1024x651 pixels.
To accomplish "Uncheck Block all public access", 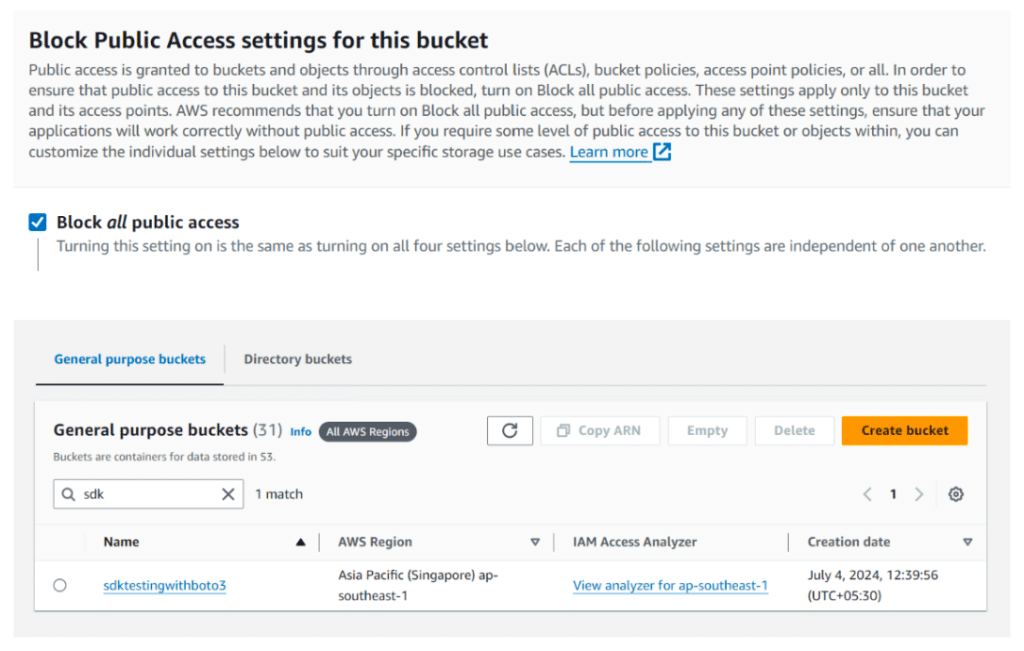I will click(x=37, y=222).
